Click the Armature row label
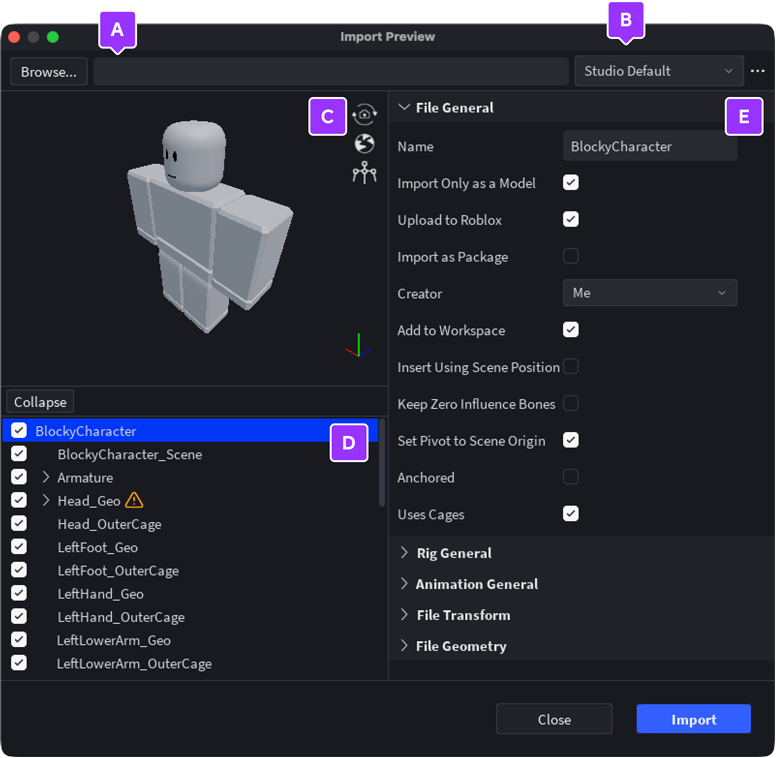Screen dimensions: 776x758 tap(85, 477)
